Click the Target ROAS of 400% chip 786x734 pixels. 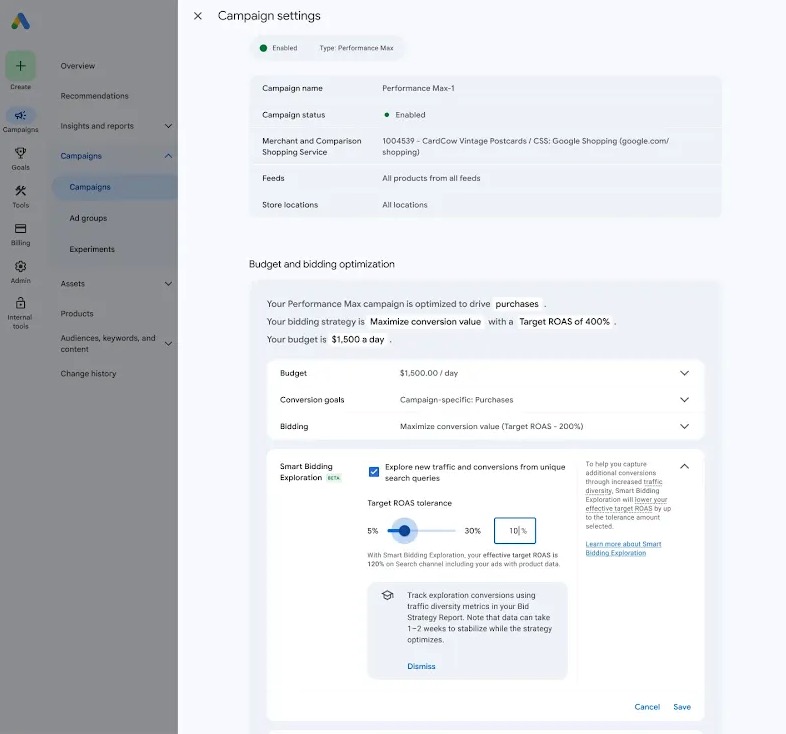564,322
